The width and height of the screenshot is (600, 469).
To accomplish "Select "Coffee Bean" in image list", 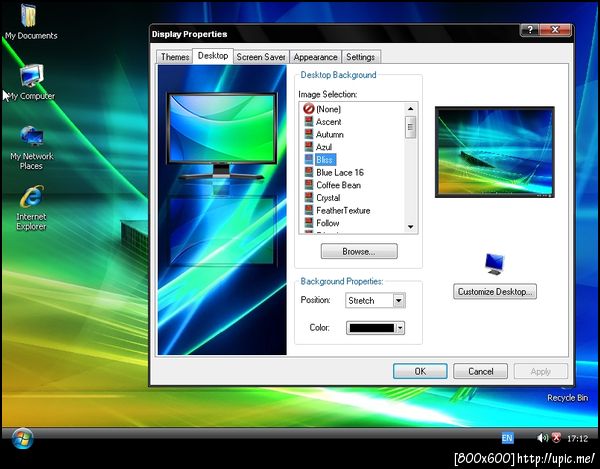I will click(x=338, y=185).
